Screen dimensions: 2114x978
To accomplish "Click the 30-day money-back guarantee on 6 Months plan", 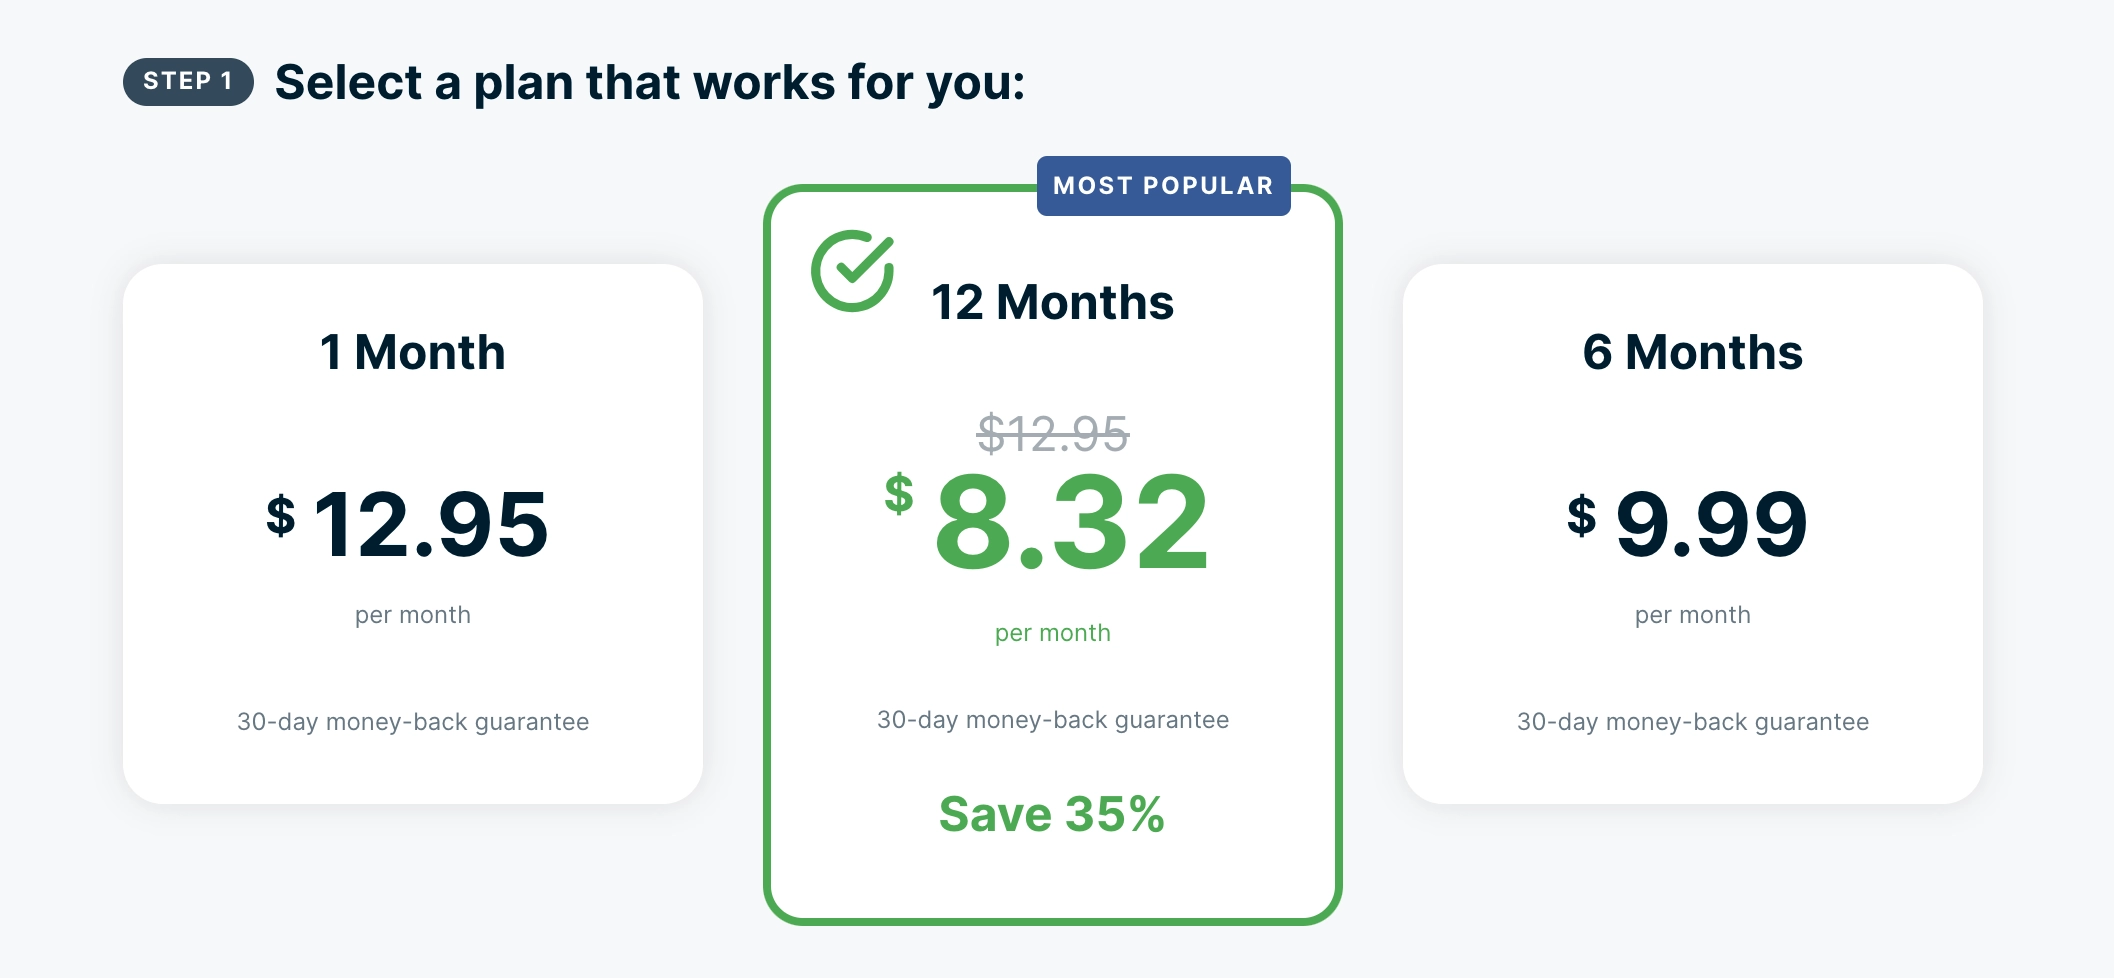I will point(1693,721).
